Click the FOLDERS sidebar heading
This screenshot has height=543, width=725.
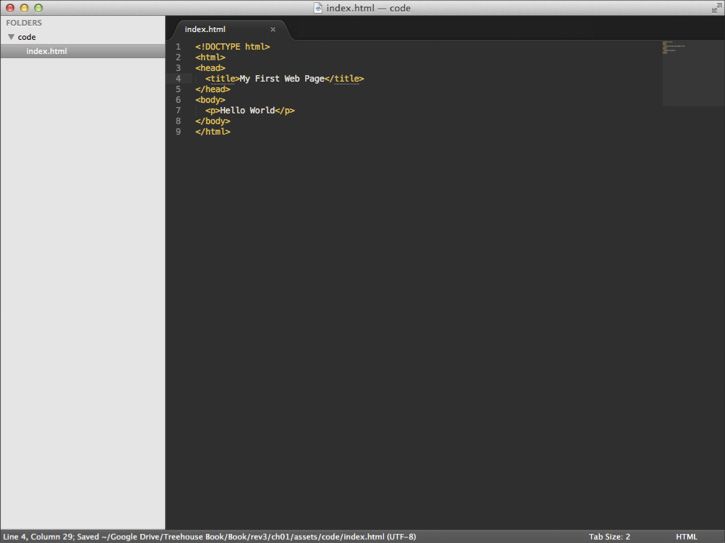pyautogui.click(x=24, y=23)
